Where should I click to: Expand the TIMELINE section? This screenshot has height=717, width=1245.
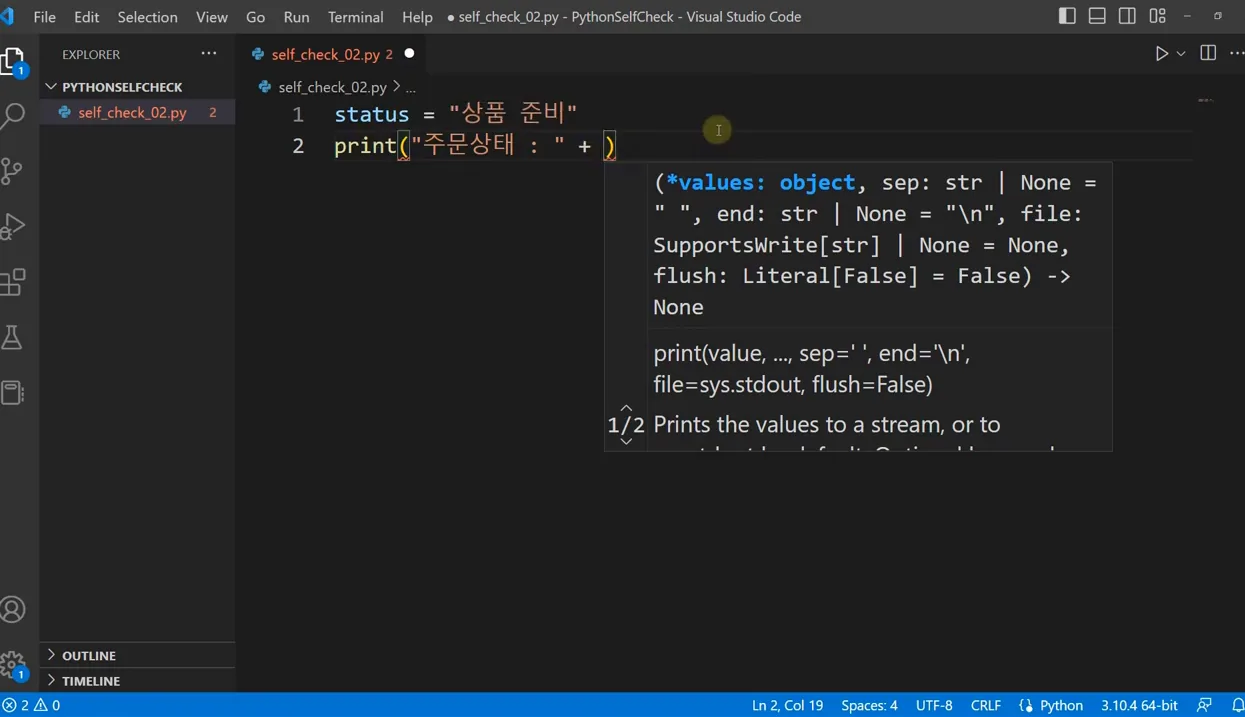[x=137, y=680]
